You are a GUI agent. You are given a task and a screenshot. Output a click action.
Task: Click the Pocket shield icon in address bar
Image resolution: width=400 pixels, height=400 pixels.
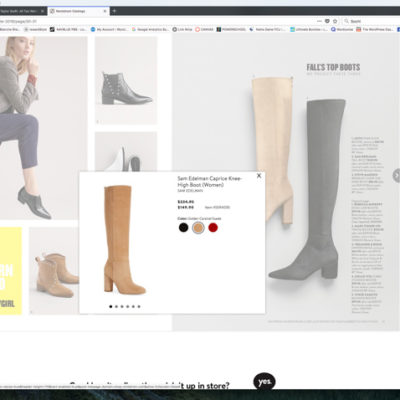pos(327,21)
